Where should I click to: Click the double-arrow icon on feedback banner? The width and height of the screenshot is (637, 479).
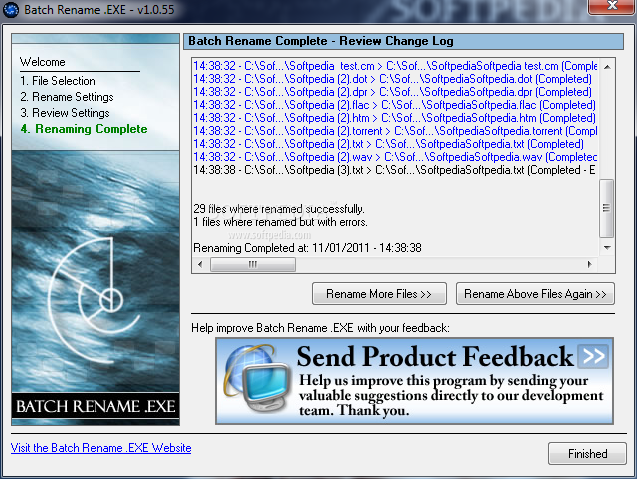pyautogui.click(x=593, y=356)
